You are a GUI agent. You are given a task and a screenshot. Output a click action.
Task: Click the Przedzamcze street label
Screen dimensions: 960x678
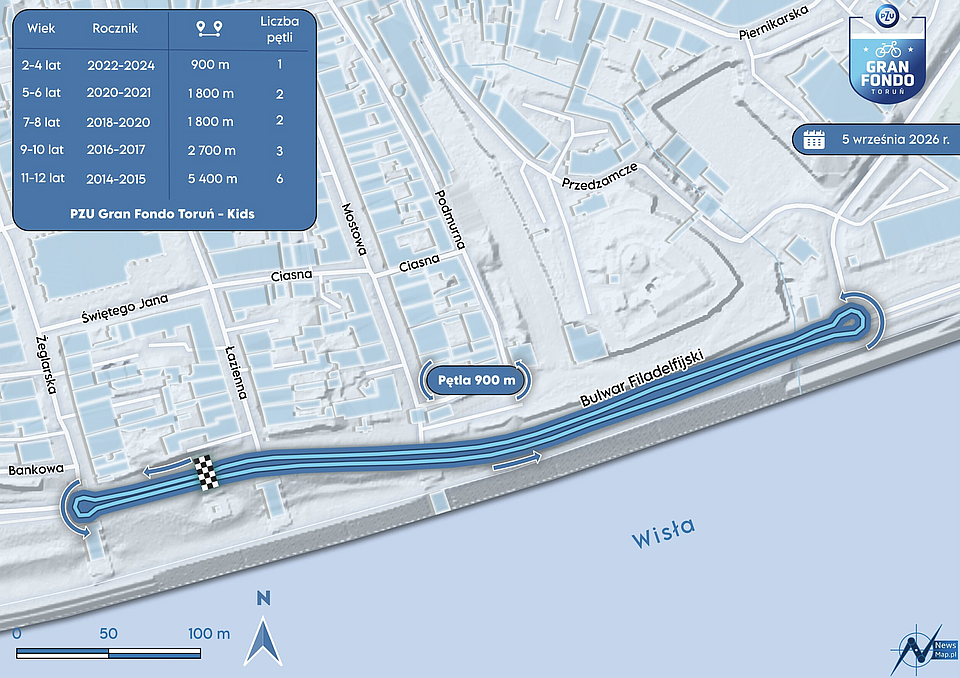[600, 176]
